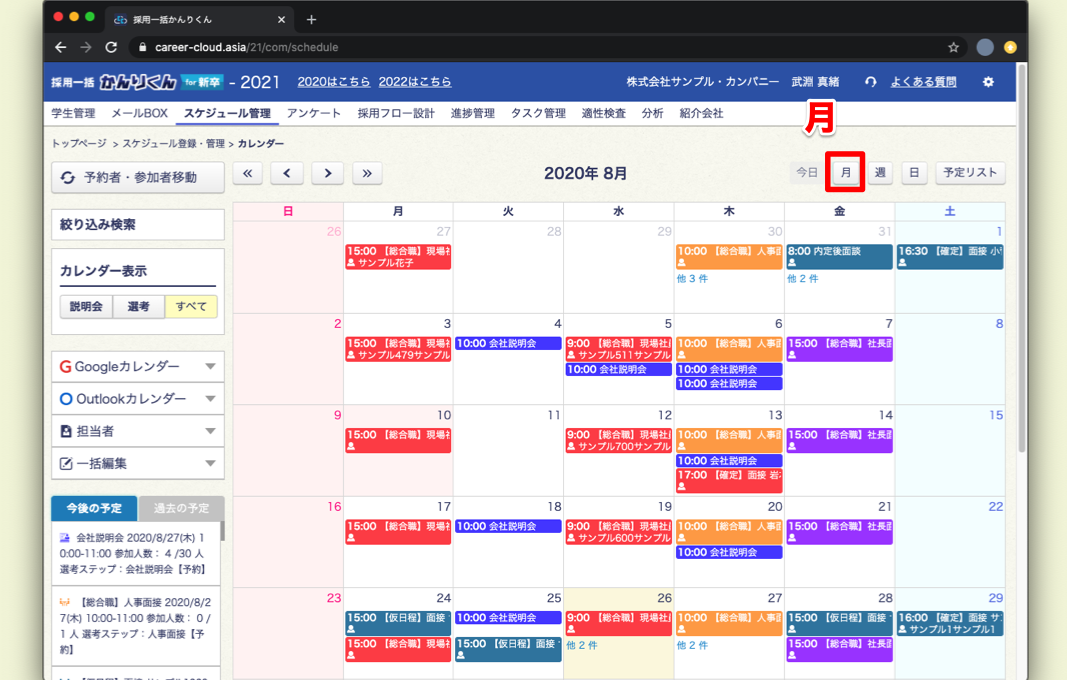
Task: Open the settings gear icon
Action: [988, 82]
